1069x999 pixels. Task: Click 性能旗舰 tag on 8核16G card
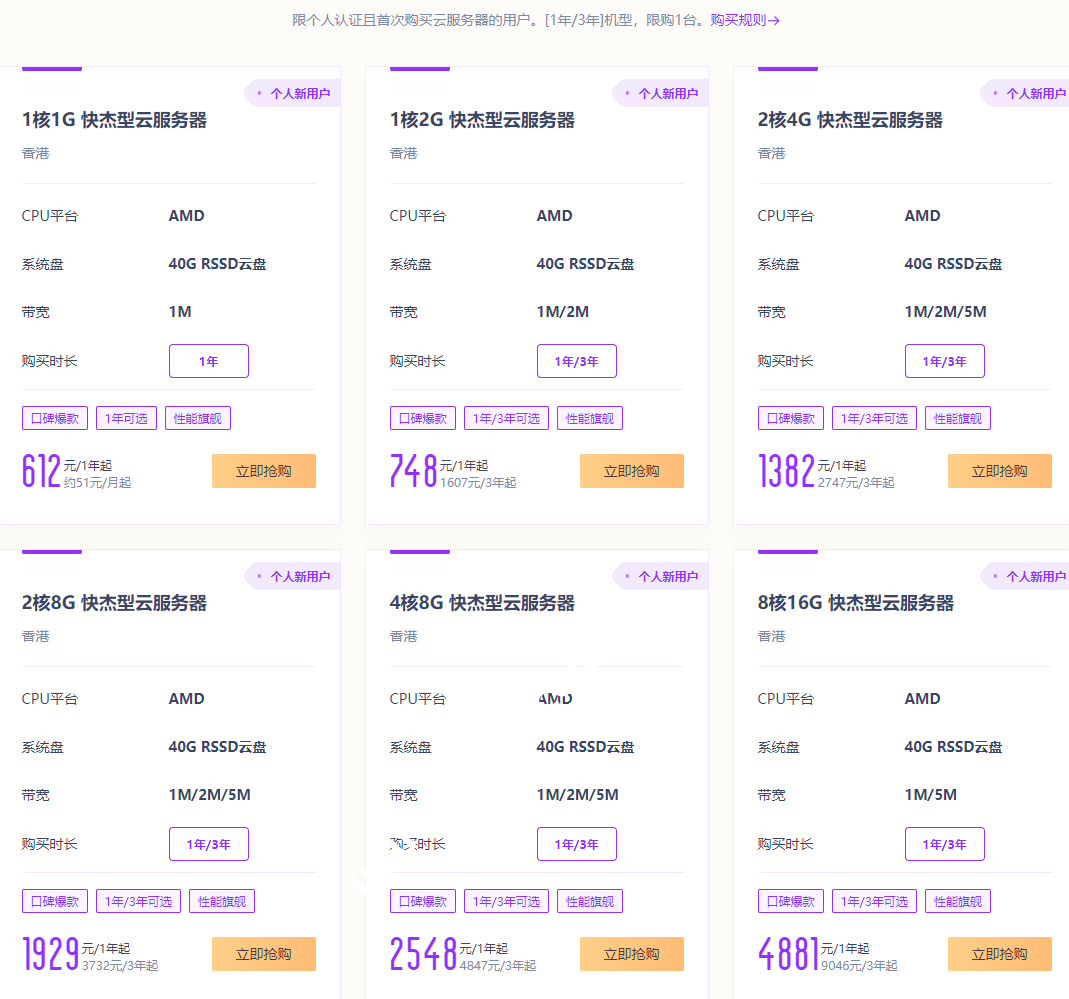tap(958, 901)
